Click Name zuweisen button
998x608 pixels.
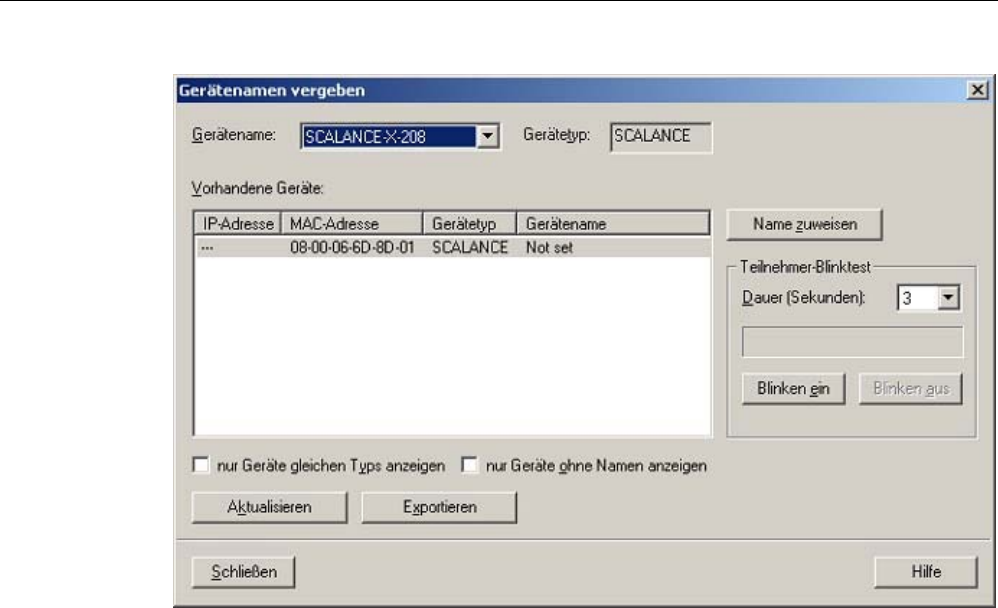pyautogui.click(x=805, y=224)
